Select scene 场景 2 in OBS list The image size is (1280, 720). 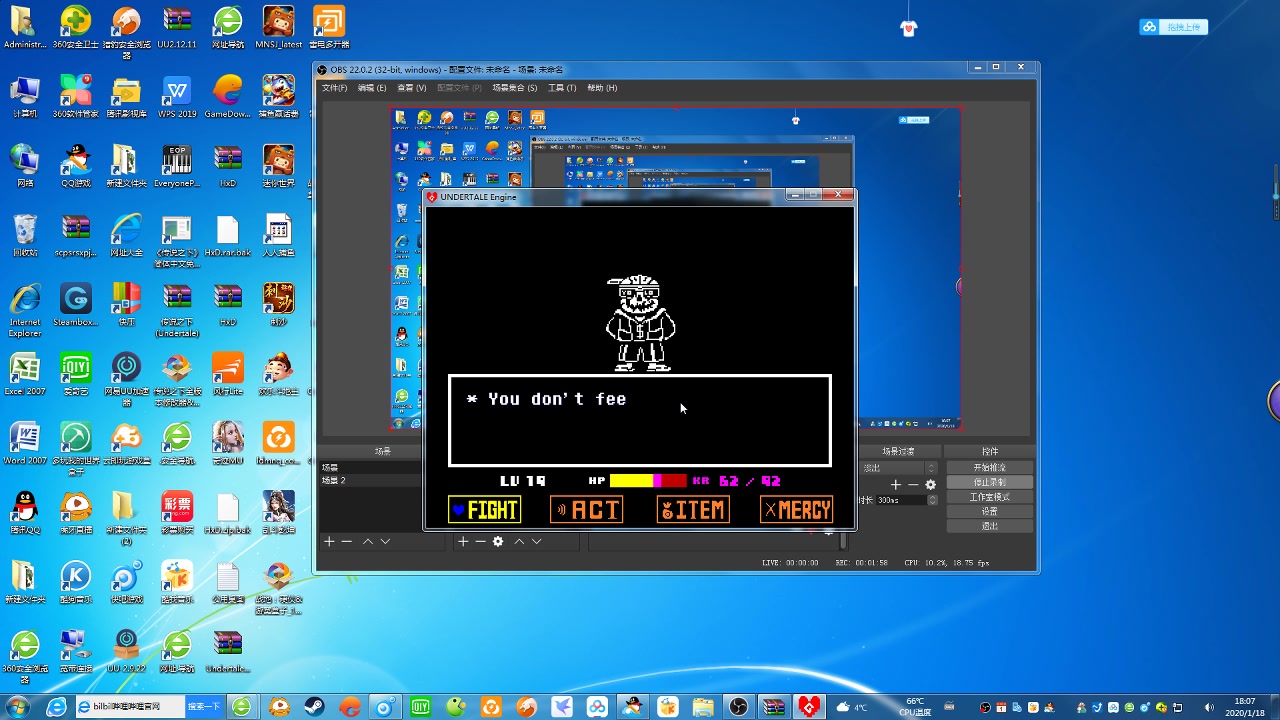coord(371,481)
